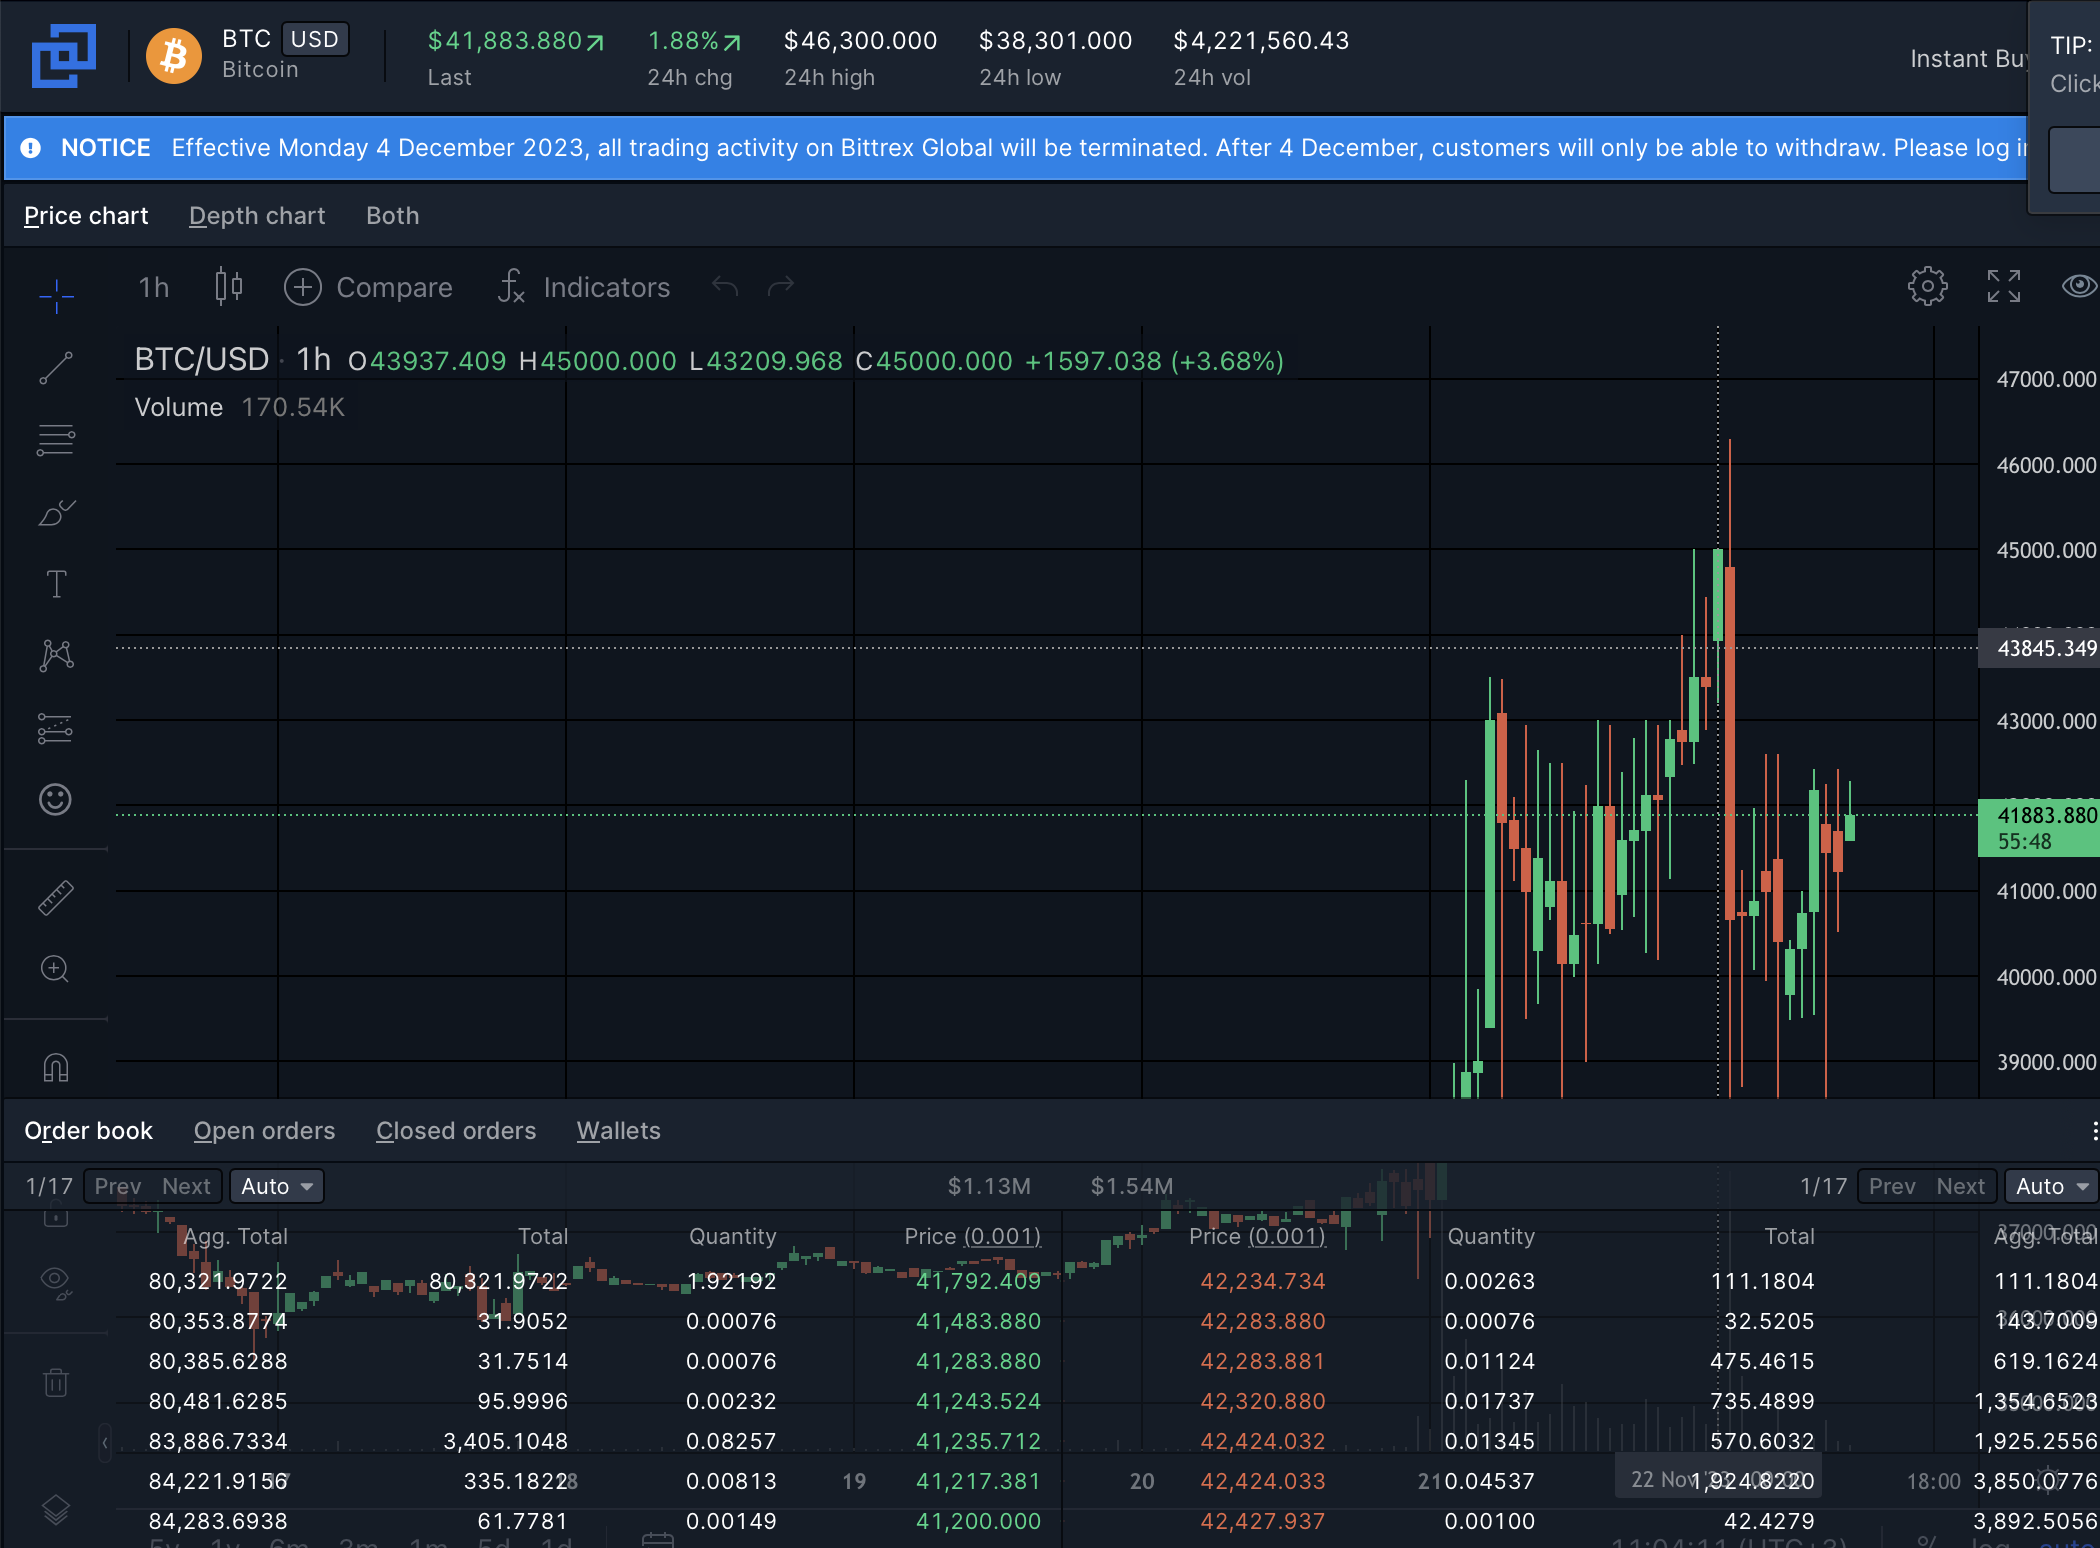Image resolution: width=2100 pixels, height=1548 pixels.
Task: Click the 41883.880 current price label
Action: tap(2040, 828)
